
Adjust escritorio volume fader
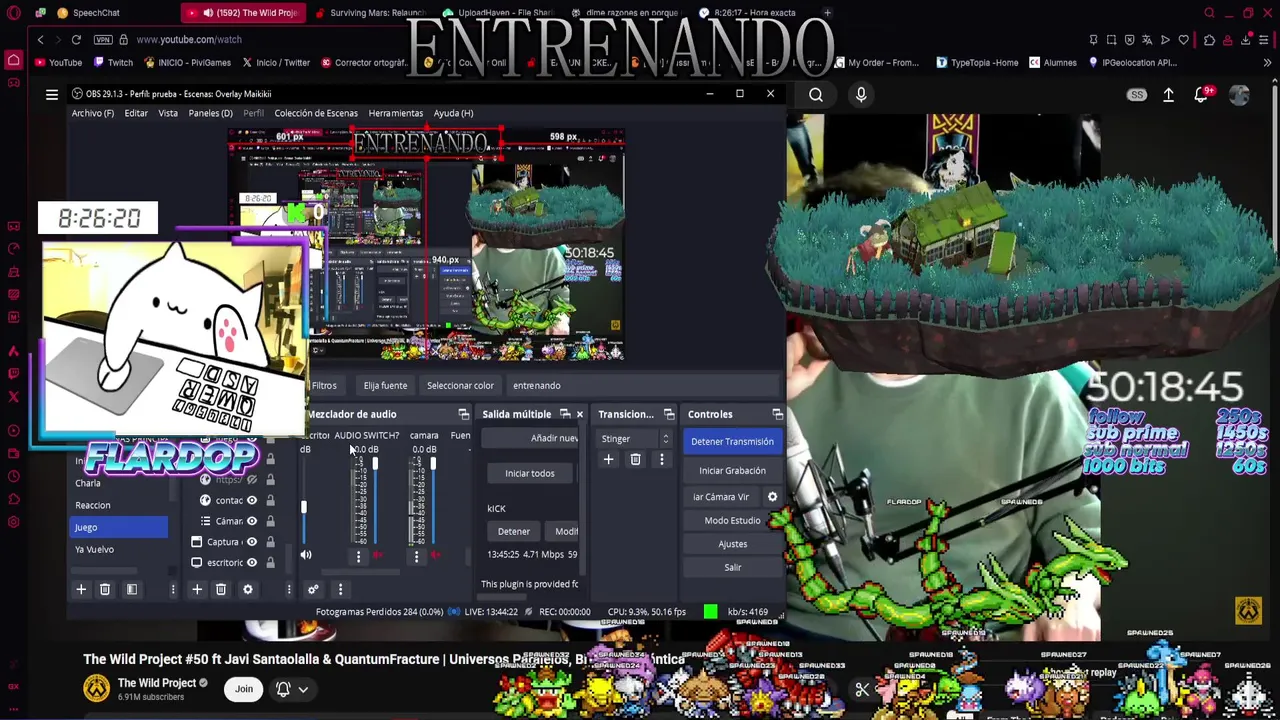[x=304, y=507]
